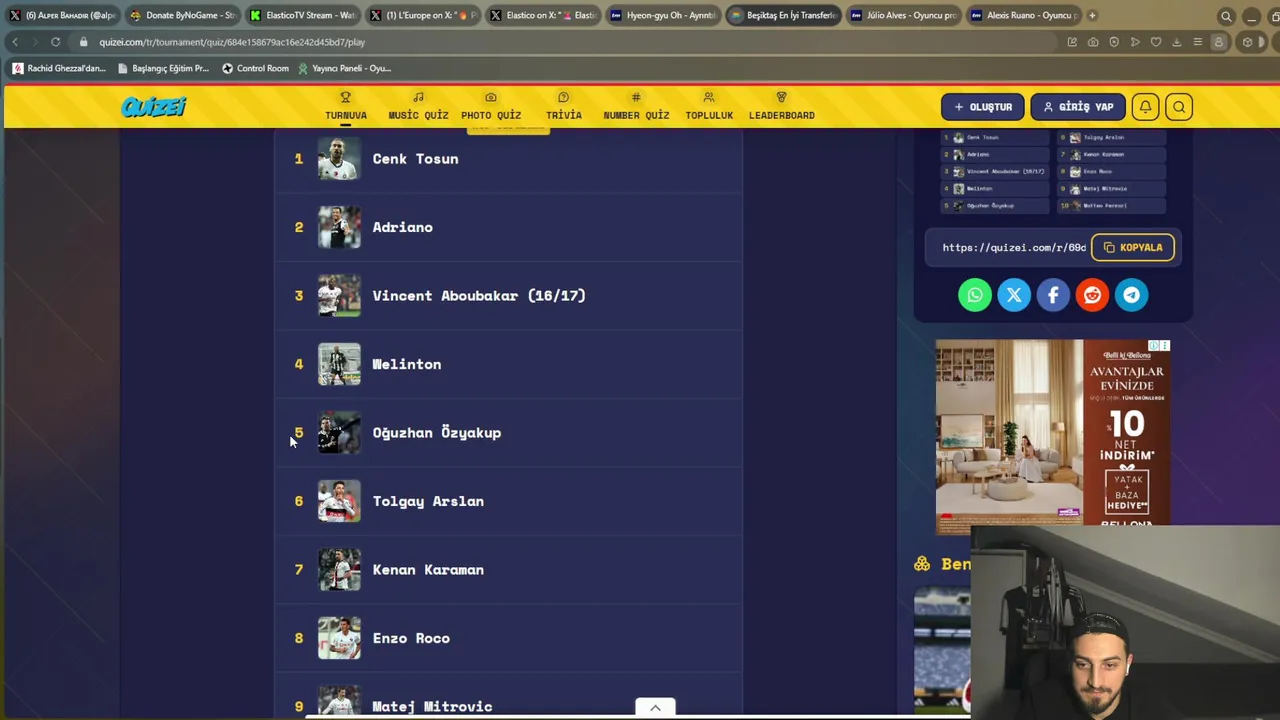Open a new browser tab
The width and height of the screenshot is (1280, 720).
pyautogui.click(x=1092, y=15)
